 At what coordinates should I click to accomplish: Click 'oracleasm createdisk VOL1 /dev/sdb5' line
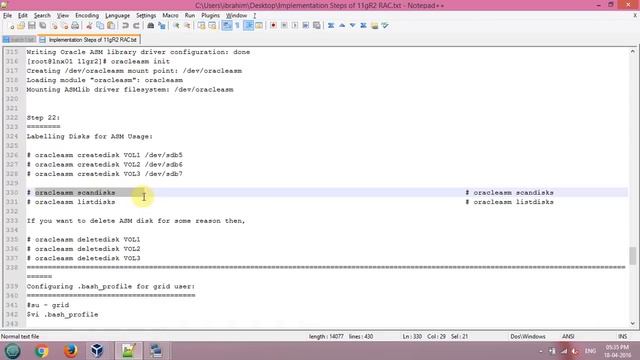tap(104, 155)
